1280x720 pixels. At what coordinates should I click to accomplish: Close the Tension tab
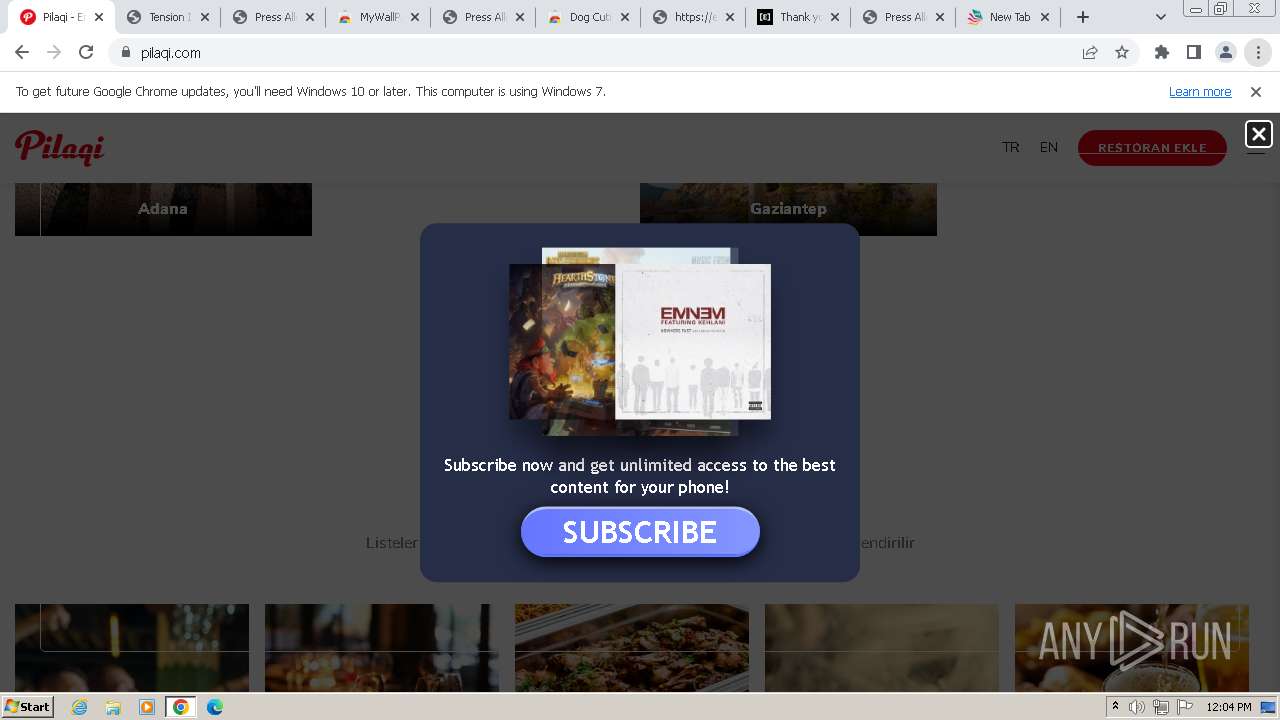point(204,17)
